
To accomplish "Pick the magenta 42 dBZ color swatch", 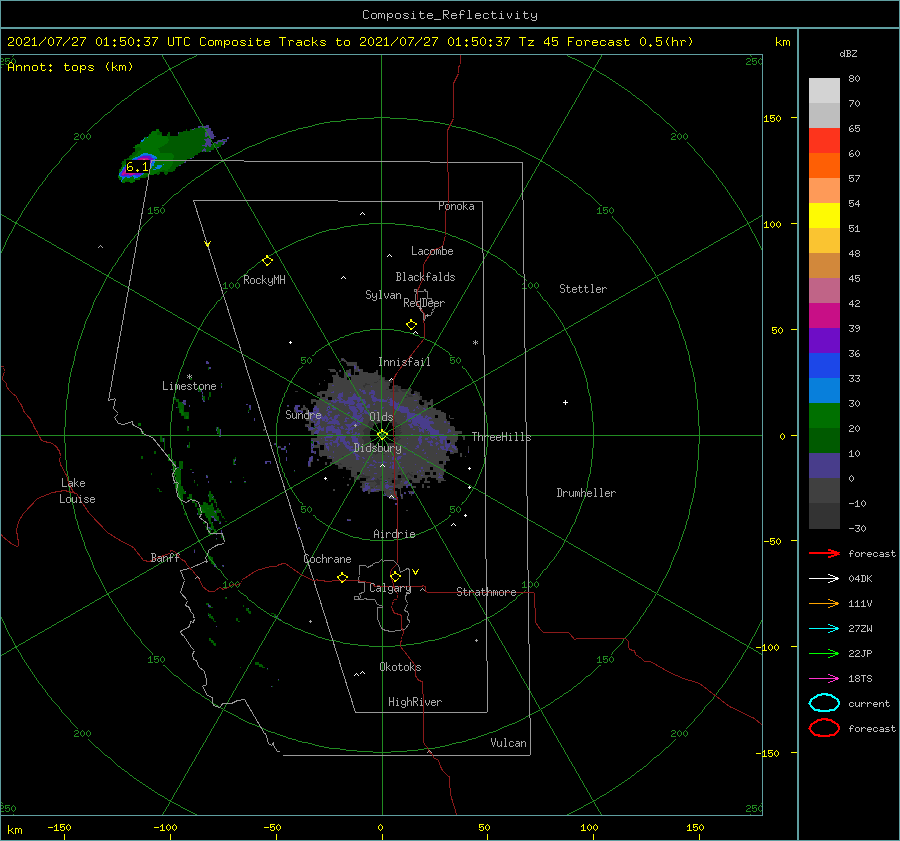I will (x=824, y=315).
